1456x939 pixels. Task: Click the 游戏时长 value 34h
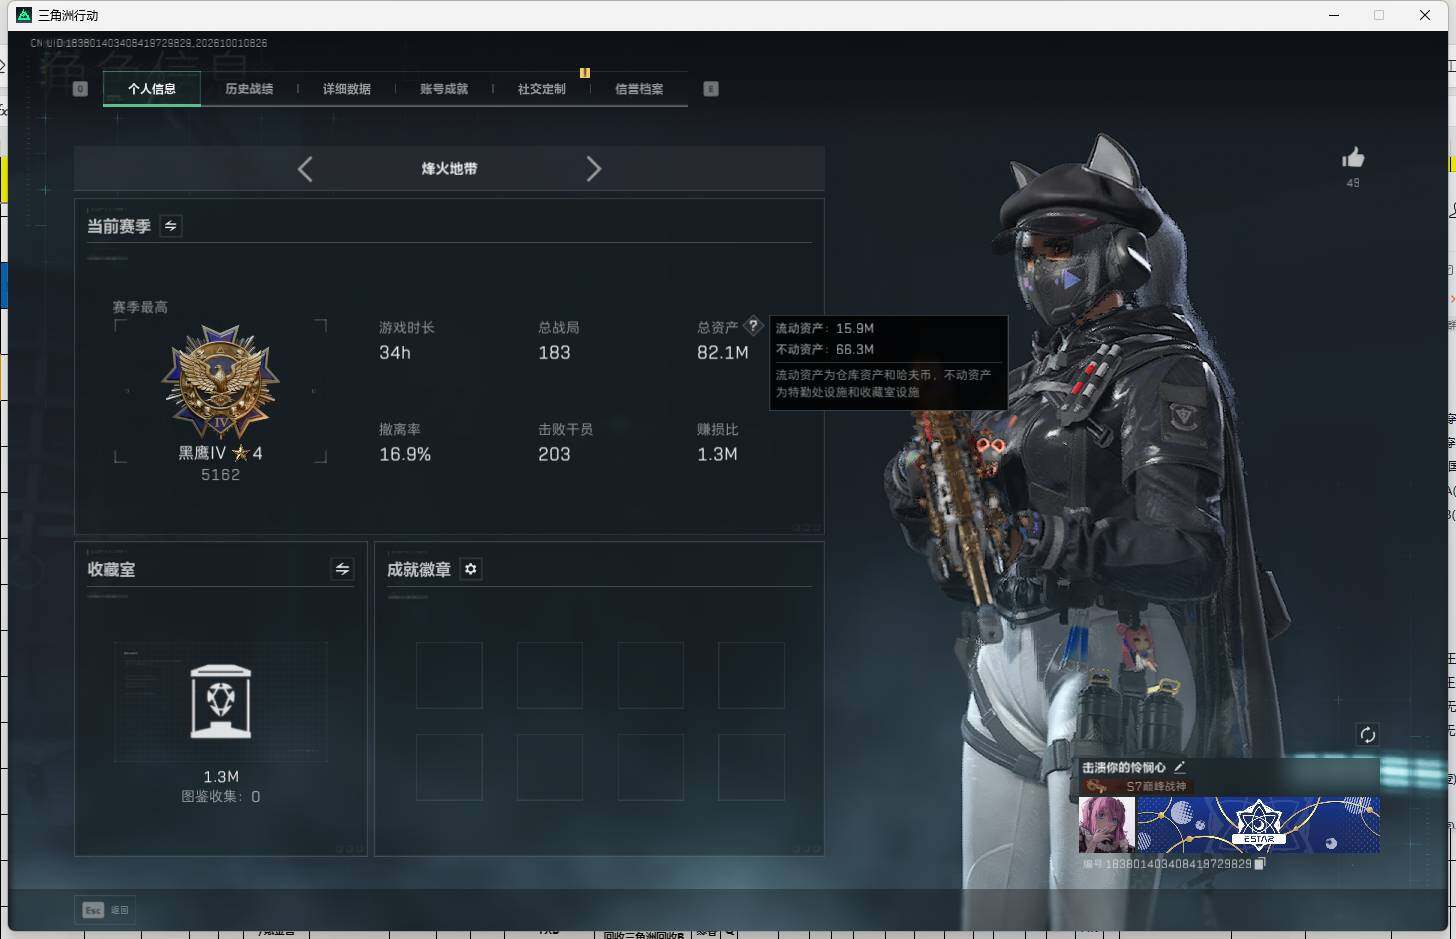[395, 353]
